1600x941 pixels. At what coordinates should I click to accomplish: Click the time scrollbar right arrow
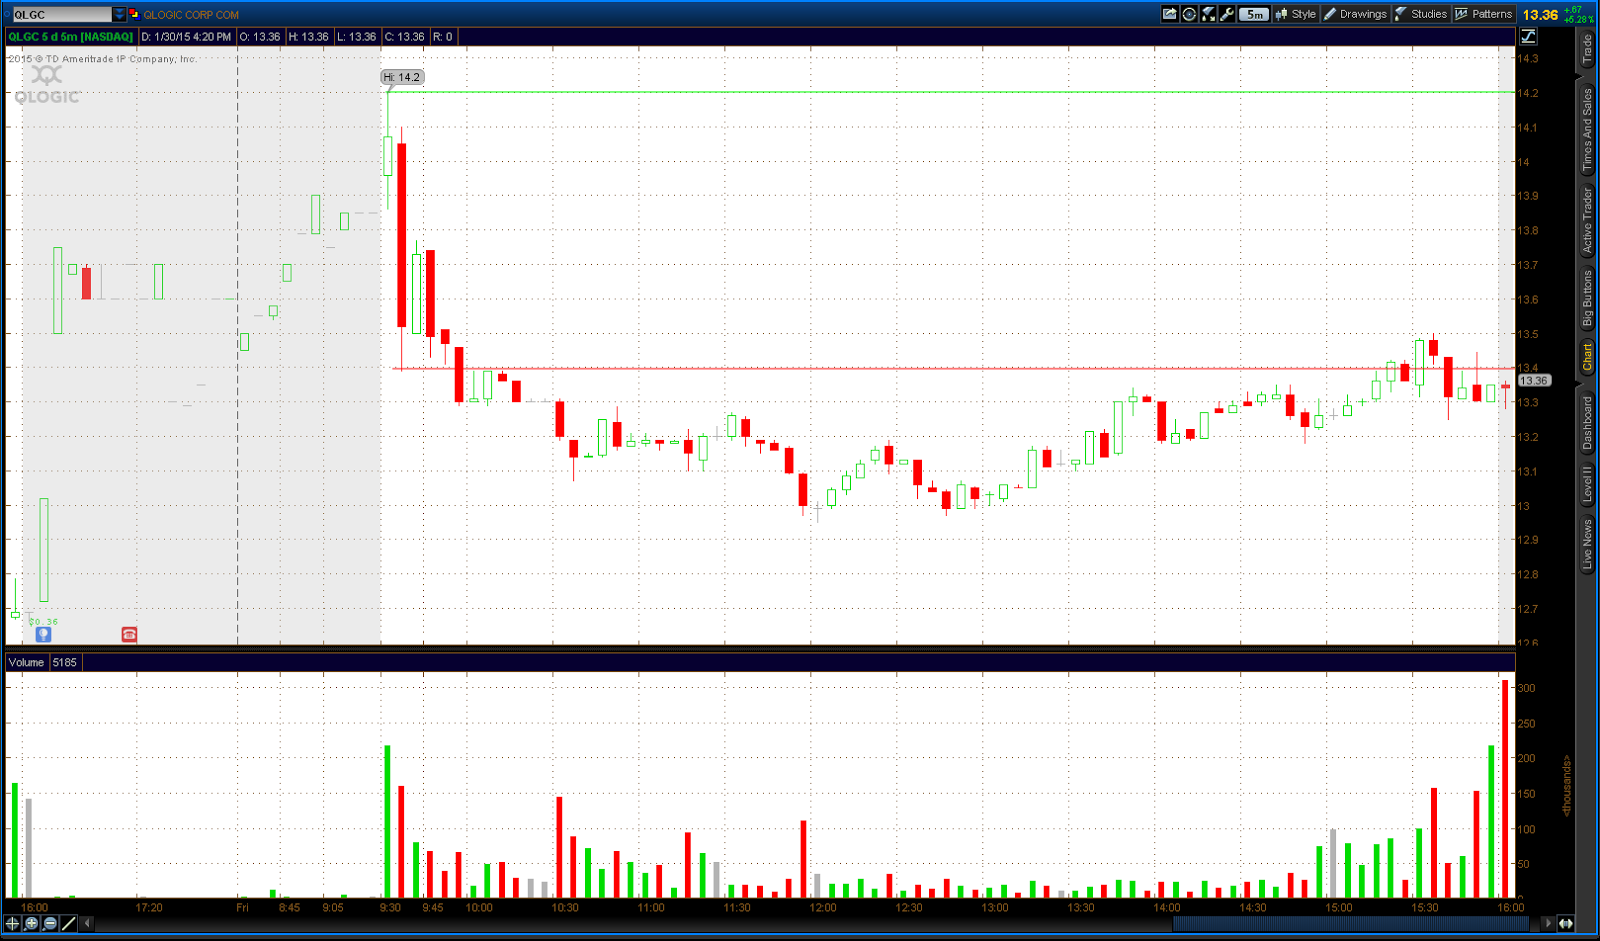coord(1547,923)
